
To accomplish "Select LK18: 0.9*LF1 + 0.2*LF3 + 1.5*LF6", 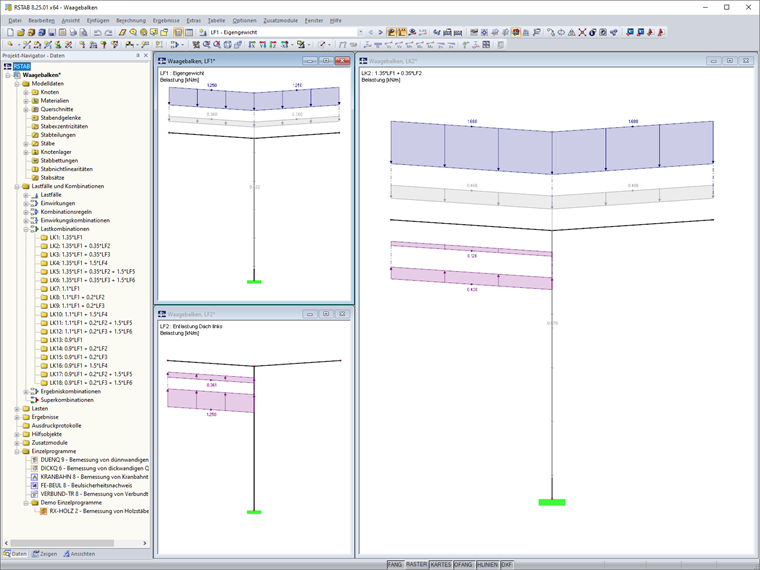I will click(91, 382).
